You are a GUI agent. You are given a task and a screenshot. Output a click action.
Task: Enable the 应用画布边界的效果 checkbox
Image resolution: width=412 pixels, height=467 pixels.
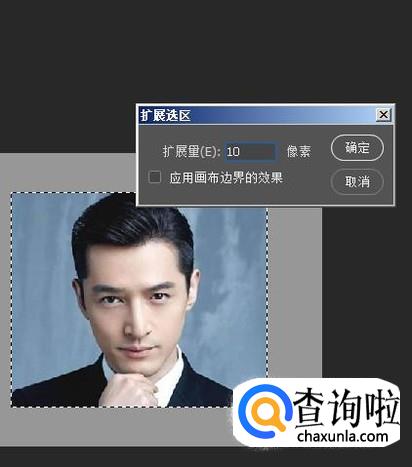154,177
